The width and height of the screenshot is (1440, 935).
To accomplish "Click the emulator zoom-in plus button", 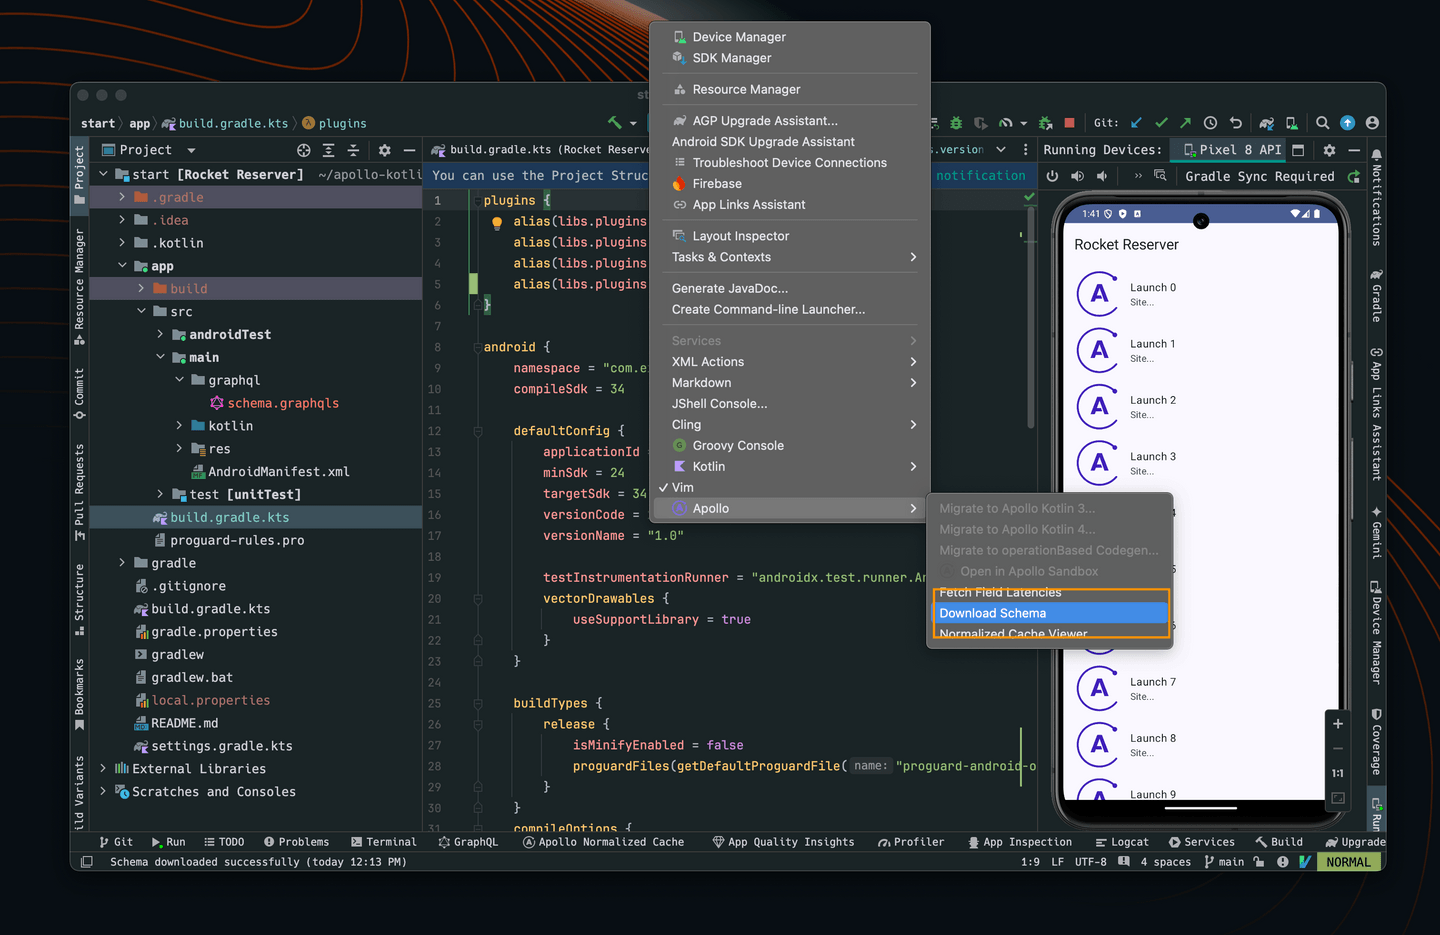I will (1338, 723).
